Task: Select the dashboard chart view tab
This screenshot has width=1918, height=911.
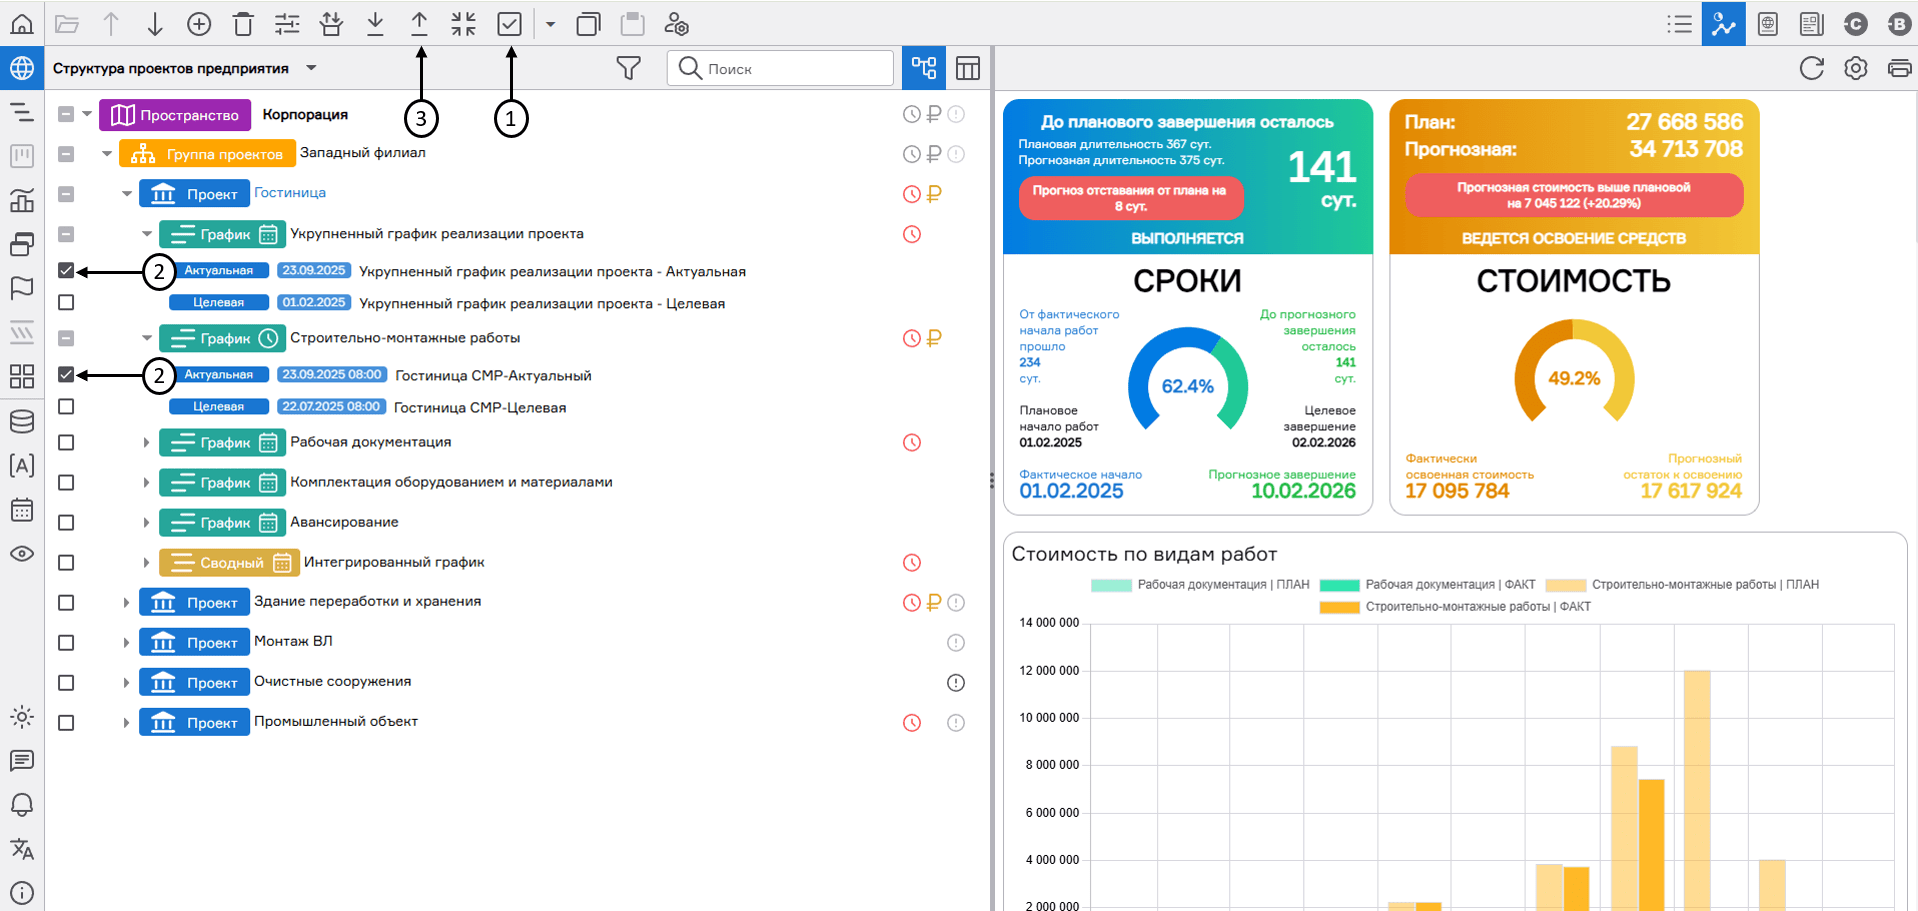Action: pos(1723,24)
